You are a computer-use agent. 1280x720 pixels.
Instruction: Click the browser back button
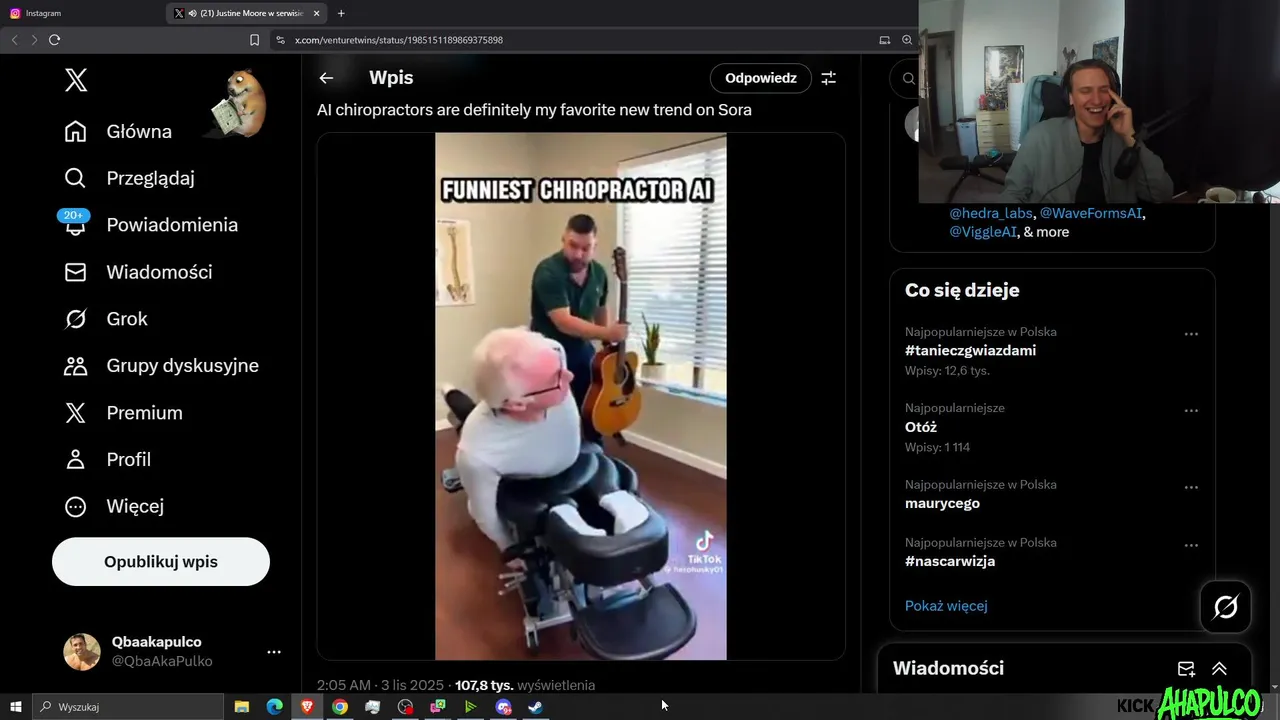(x=14, y=40)
